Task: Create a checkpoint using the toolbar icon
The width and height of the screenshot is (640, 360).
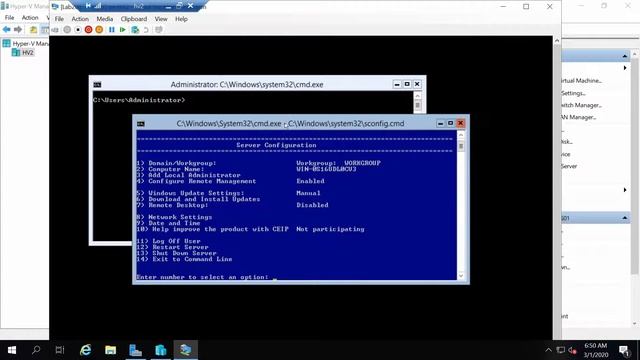Action: pyautogui.click(x=135, y=30)
